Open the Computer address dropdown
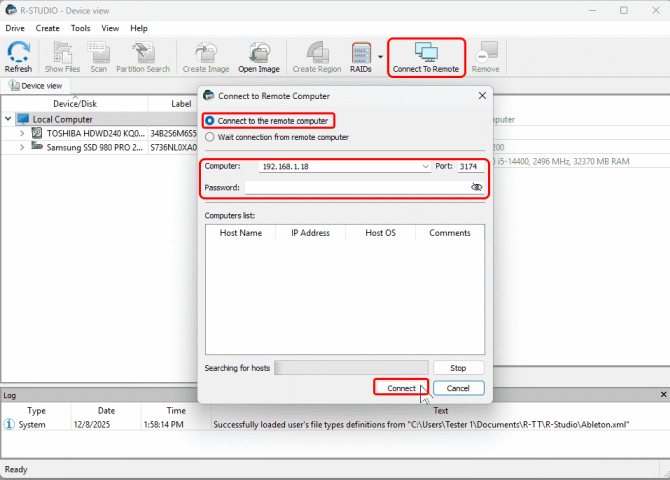670x480 pixels. click(426, 167)
